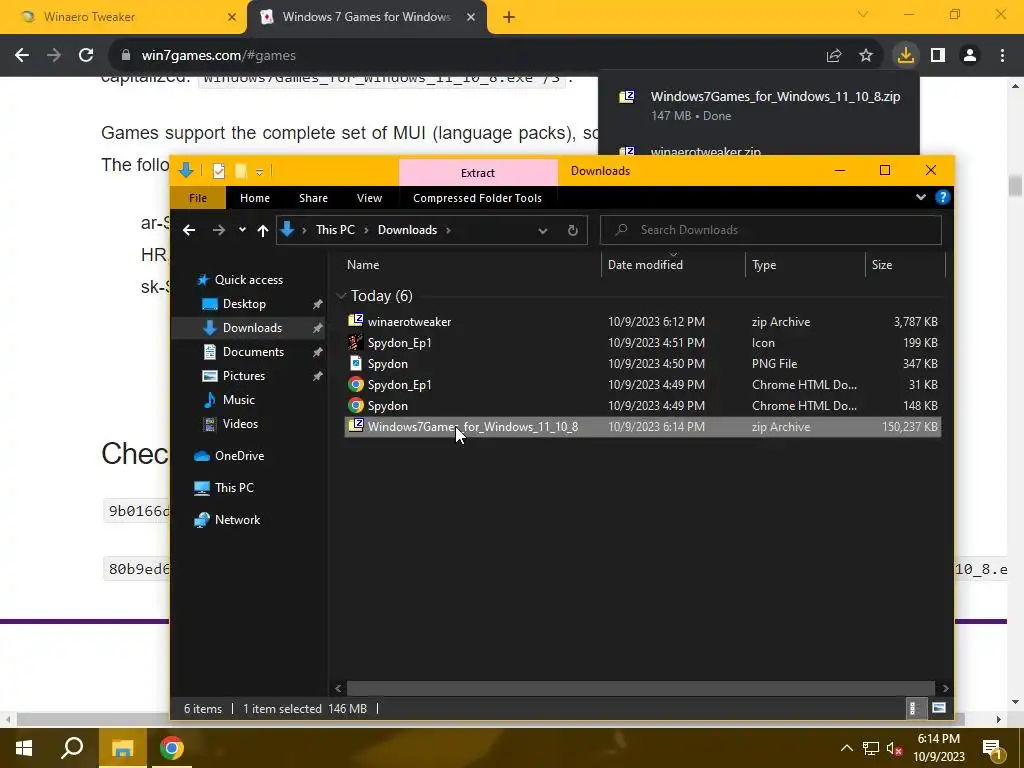Screen dimensions: 1024x768
Task: Select the Spydon PNG file
Action: pos(643,364)
